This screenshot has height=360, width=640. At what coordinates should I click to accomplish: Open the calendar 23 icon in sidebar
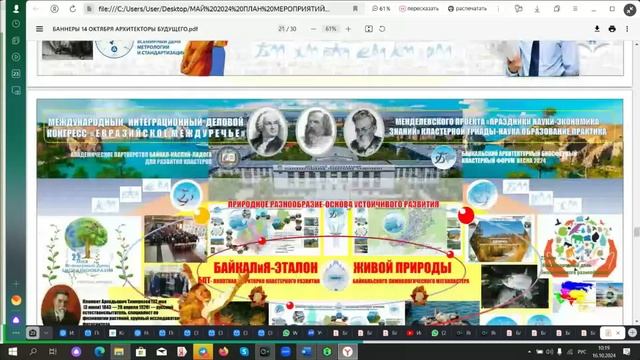click(16, 73)
